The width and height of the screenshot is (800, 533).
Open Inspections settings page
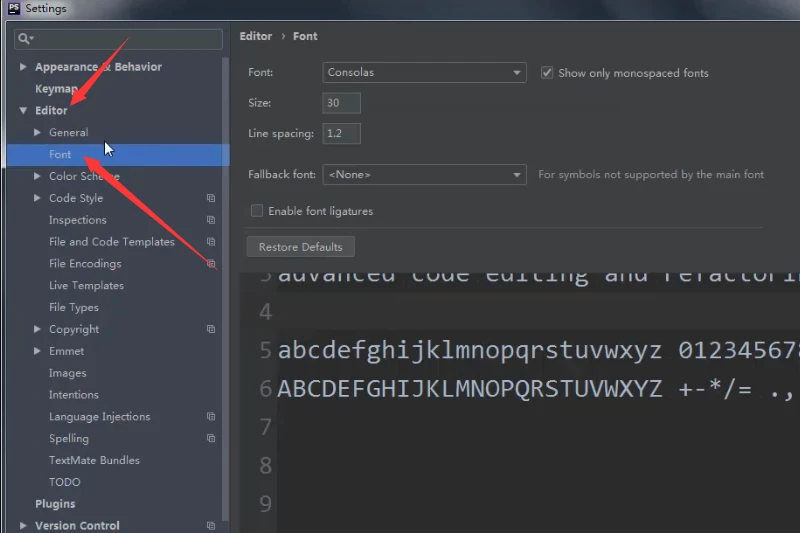click(x=78, y=220)
